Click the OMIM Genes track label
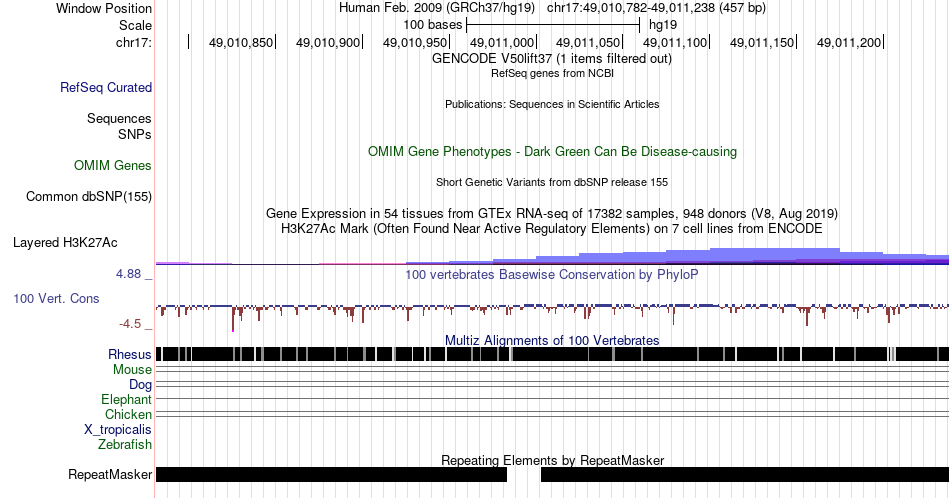Screen dimensions: 950x498 [113, 165]
